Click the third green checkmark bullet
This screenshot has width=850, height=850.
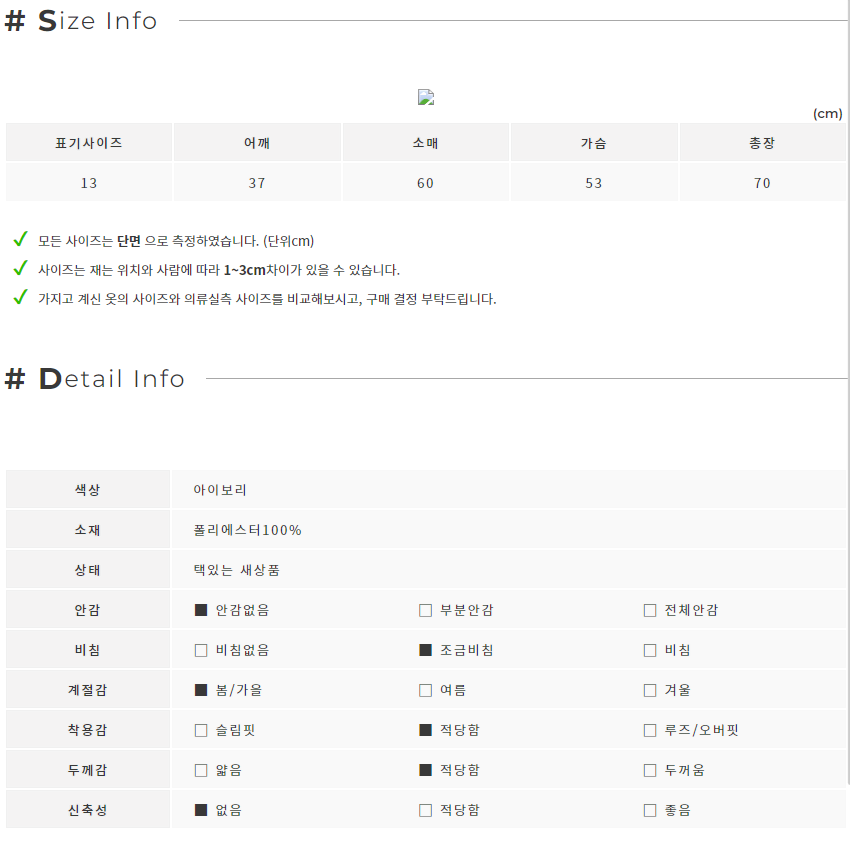[21, 297]
